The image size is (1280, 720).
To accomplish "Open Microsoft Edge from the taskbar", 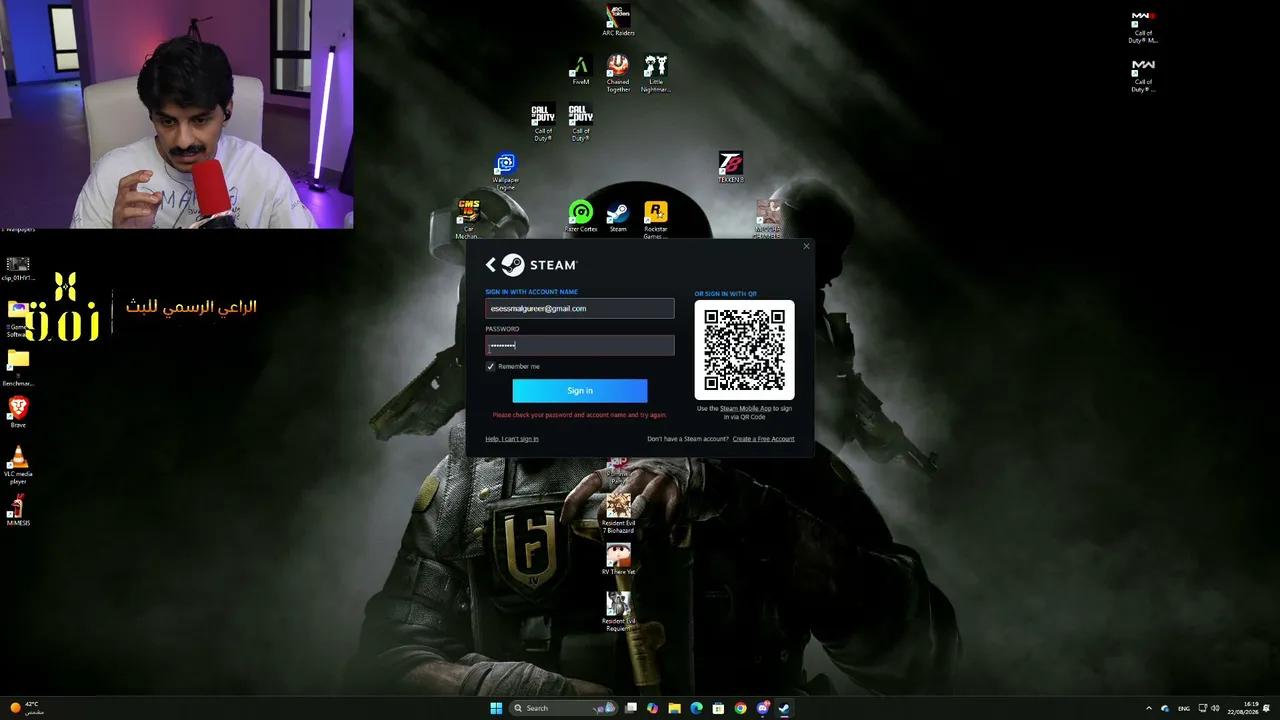I will pyautogui.click(x=697, y=708).
